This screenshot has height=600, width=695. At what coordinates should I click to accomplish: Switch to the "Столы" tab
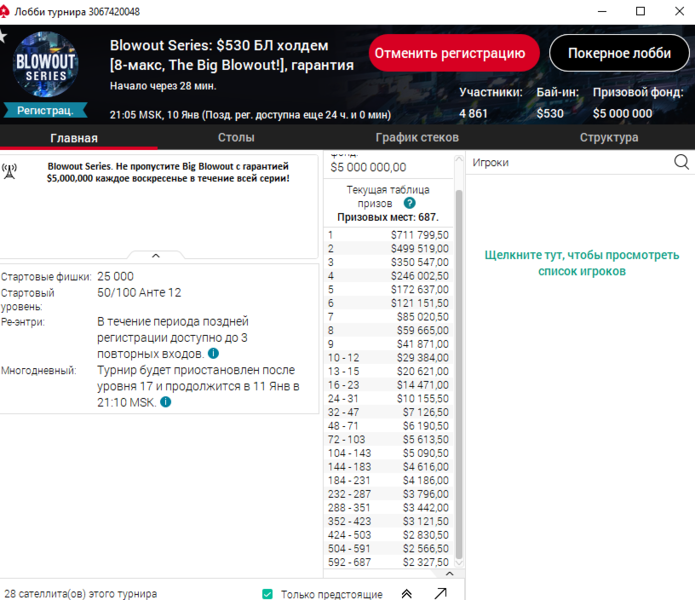pos(236,138)
